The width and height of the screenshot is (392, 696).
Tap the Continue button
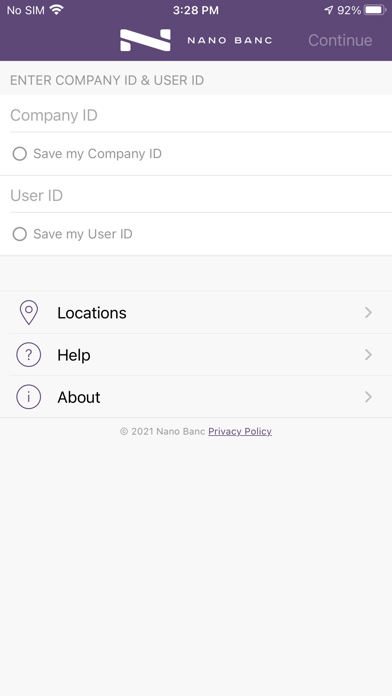click(340, 40)
